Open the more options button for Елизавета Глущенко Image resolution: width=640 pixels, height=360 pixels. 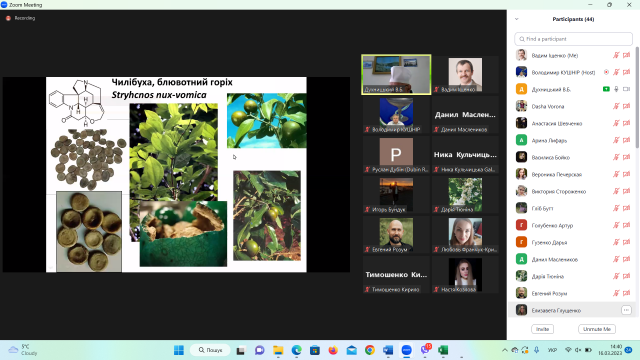click(626, 310)
